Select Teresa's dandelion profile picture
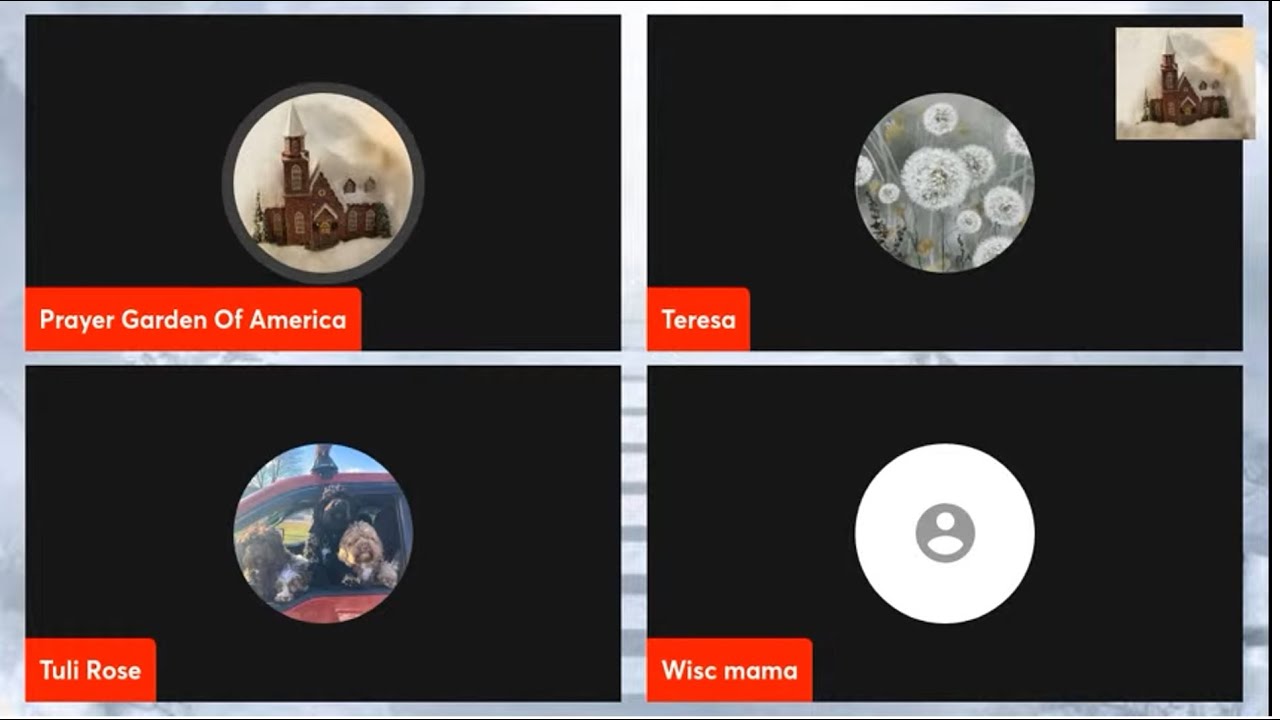 pyautogui.click(x=945, y=183)
